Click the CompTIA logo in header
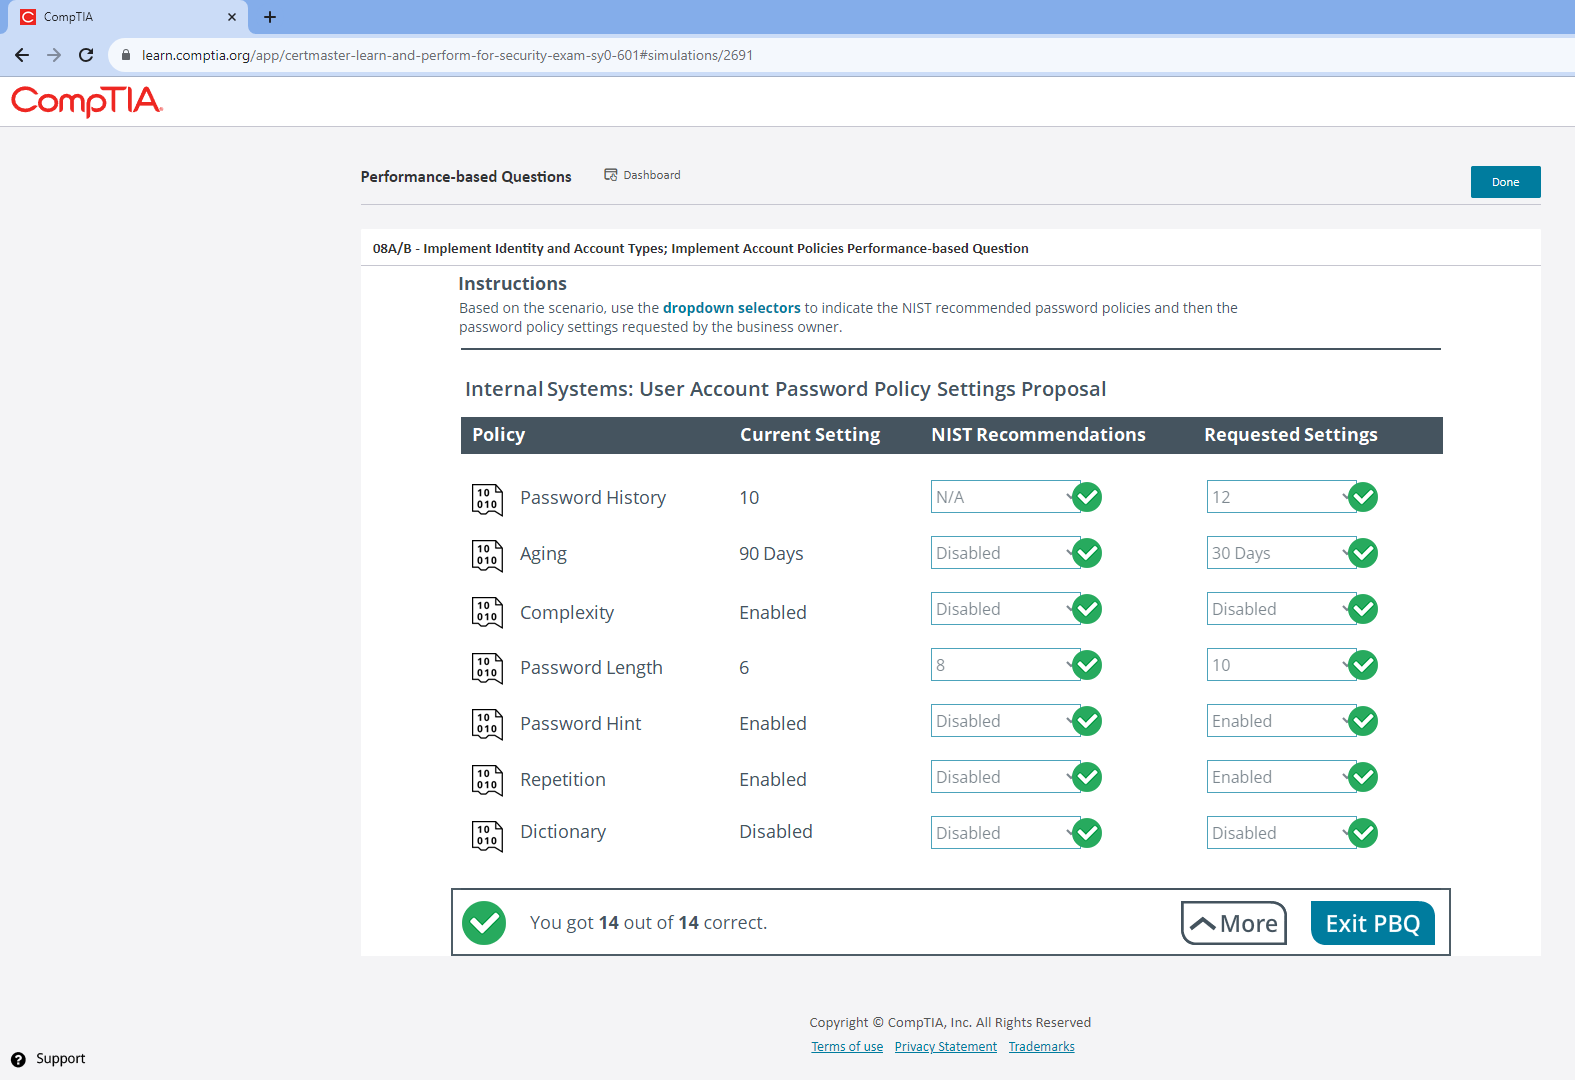The image size is (1575, 1080). point(87,101)
